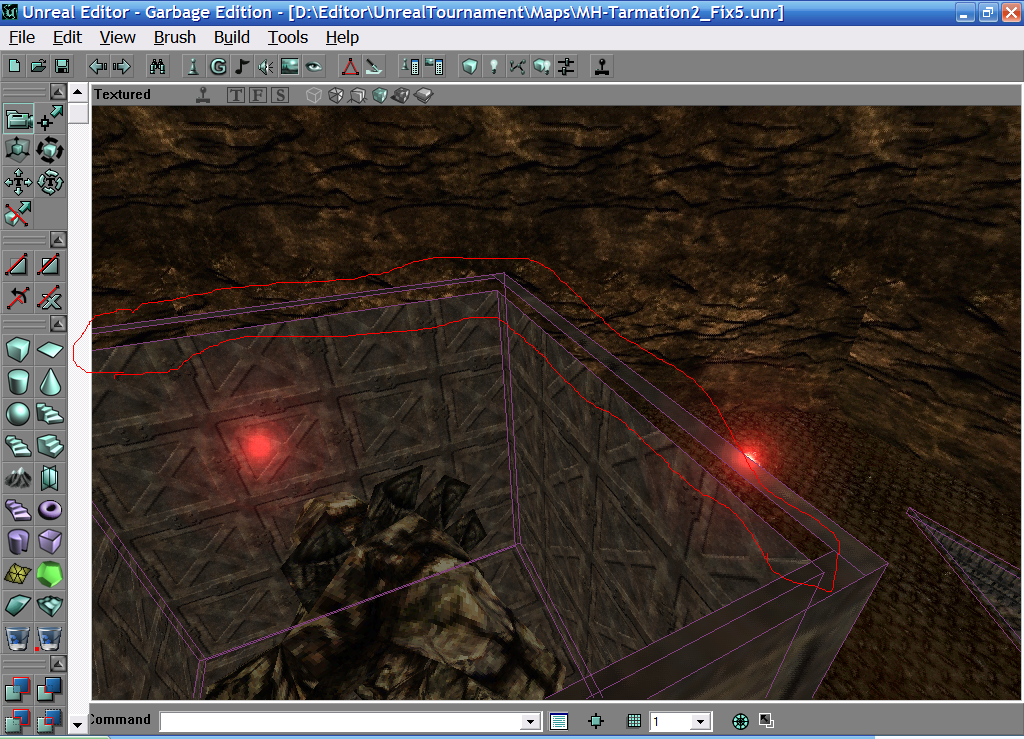This screenshot has width=1024, height=739.
Task: Click the Command input field
Action: point(342,721)
